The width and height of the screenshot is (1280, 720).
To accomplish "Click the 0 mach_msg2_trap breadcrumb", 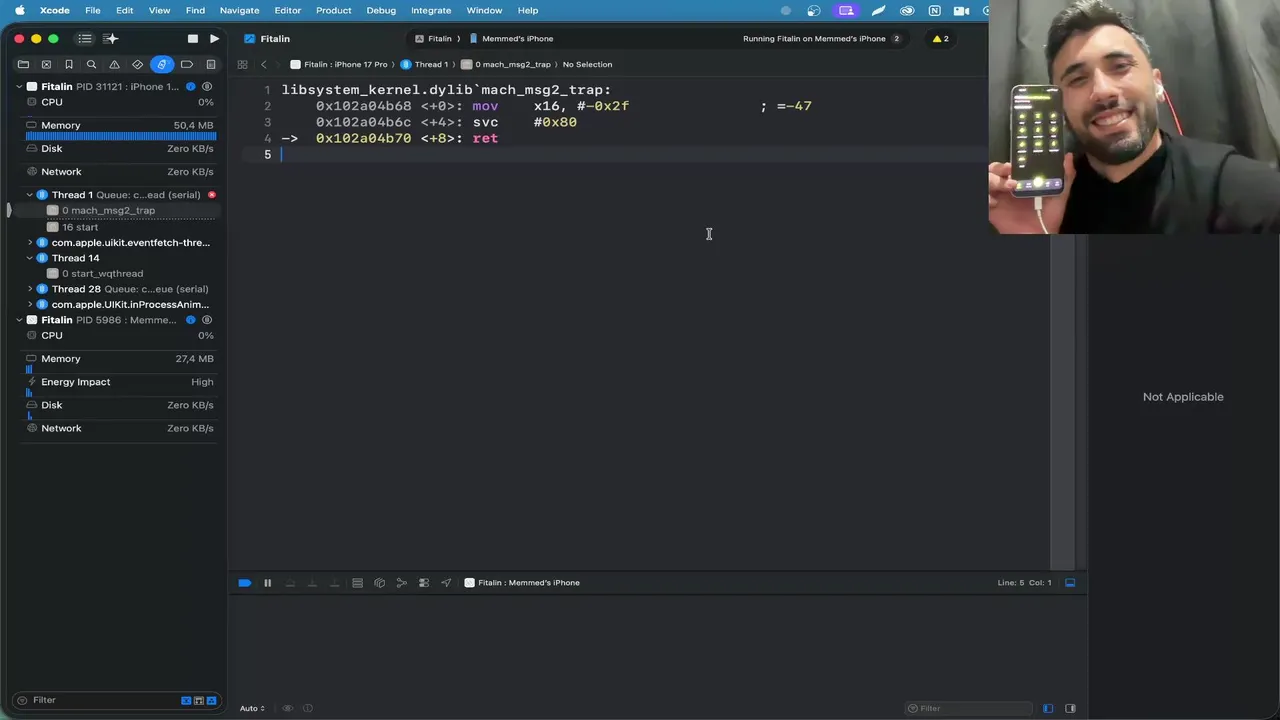I will pos(506,64).
